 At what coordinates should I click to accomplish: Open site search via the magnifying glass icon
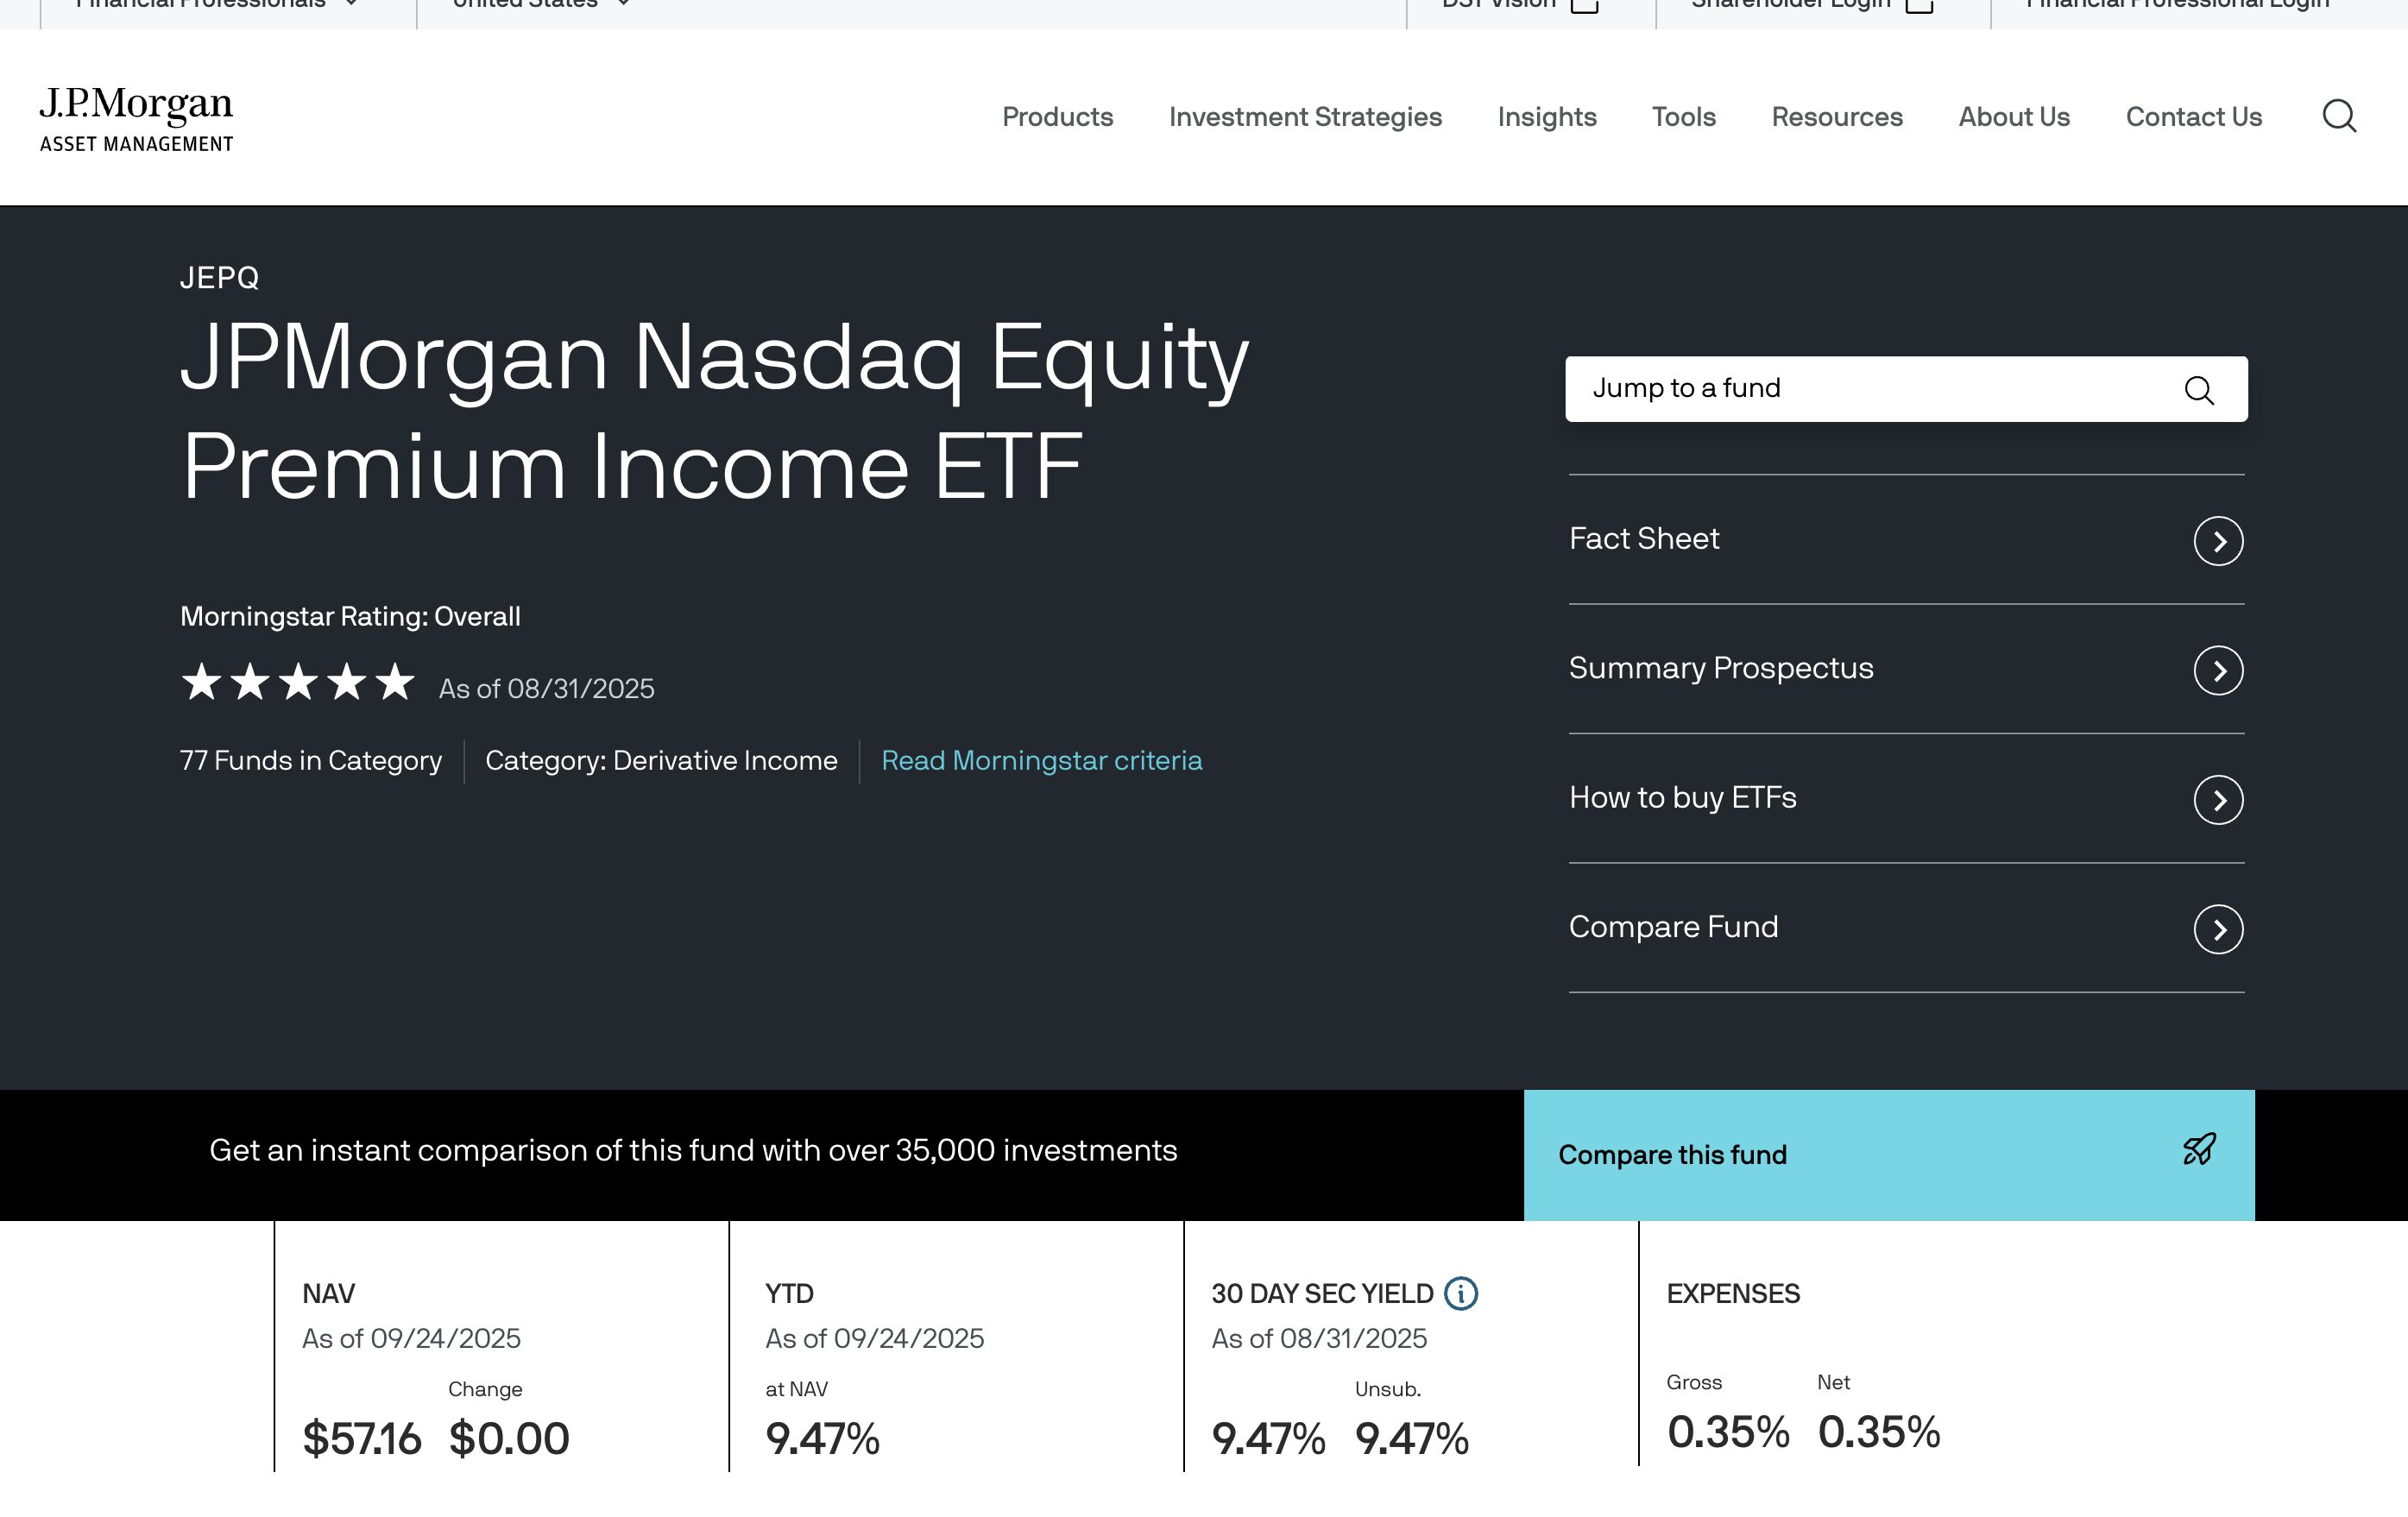pyautogui.click(x=2340, y=117)
